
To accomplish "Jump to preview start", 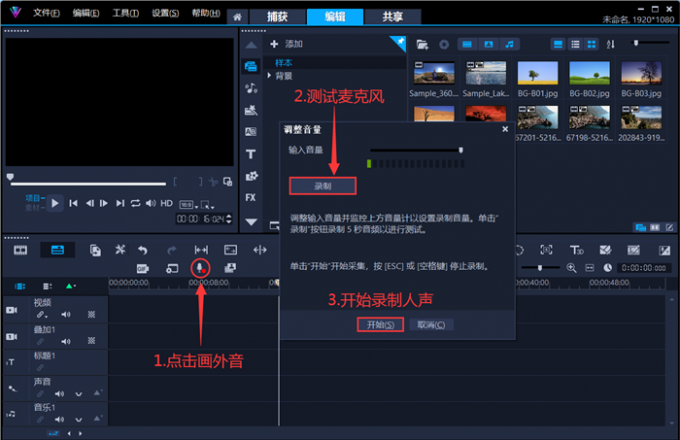I will tap(73, 203).
